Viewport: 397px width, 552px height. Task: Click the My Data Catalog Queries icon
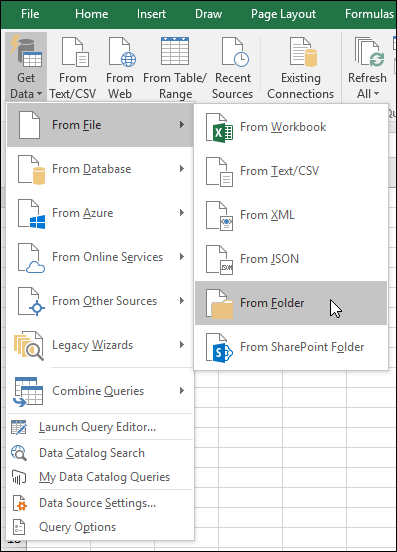tap(19, 477)
